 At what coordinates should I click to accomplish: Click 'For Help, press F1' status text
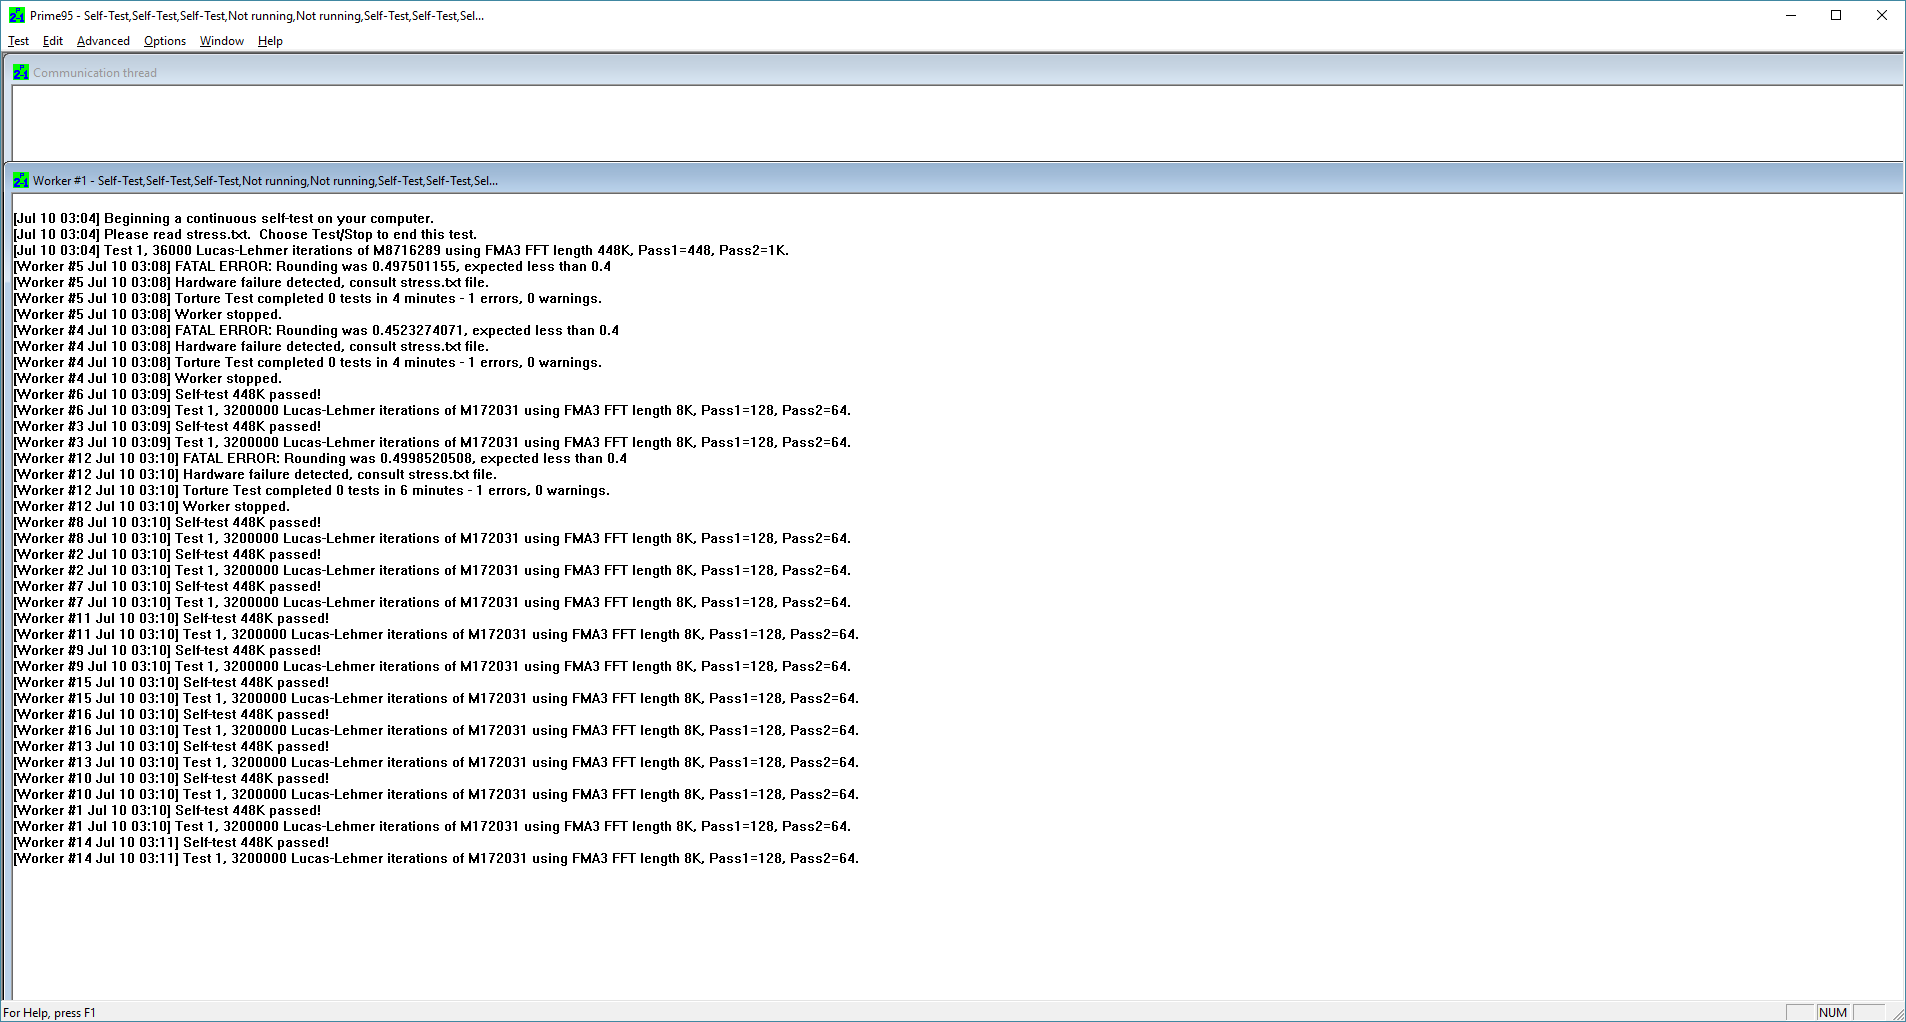pyautogui.click(x=49, y=1013)
